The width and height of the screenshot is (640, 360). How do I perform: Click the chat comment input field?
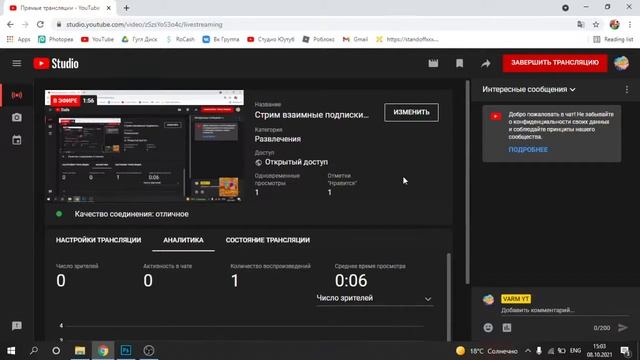point(564,310)
